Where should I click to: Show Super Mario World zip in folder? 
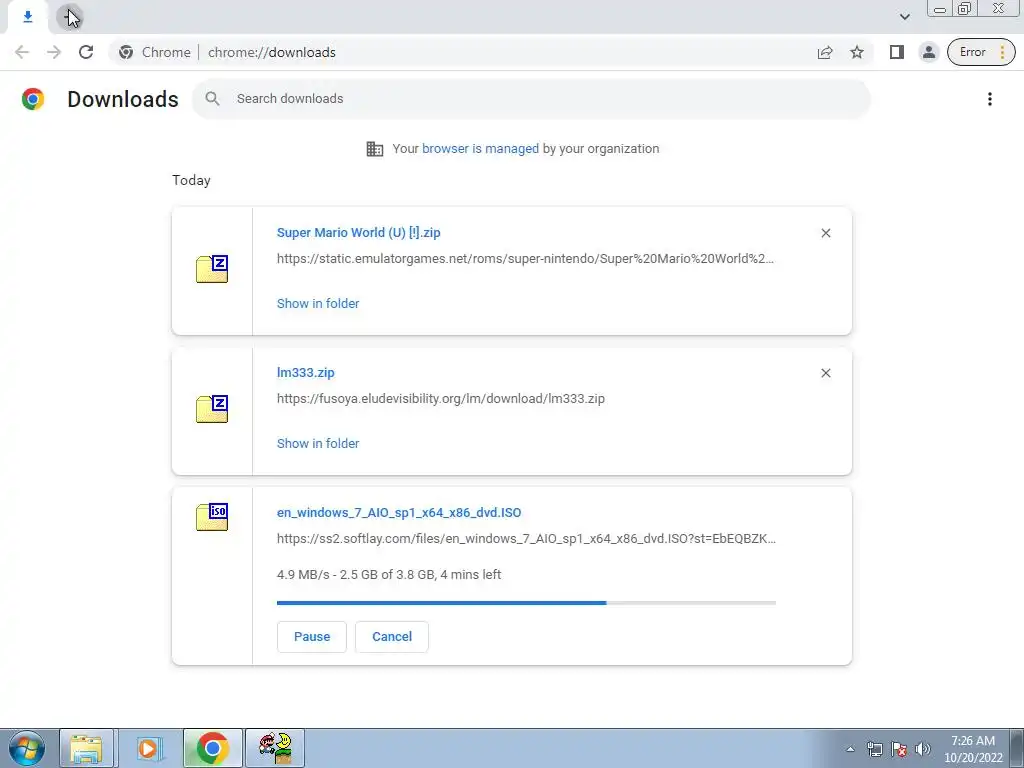[x=318, y=304]
